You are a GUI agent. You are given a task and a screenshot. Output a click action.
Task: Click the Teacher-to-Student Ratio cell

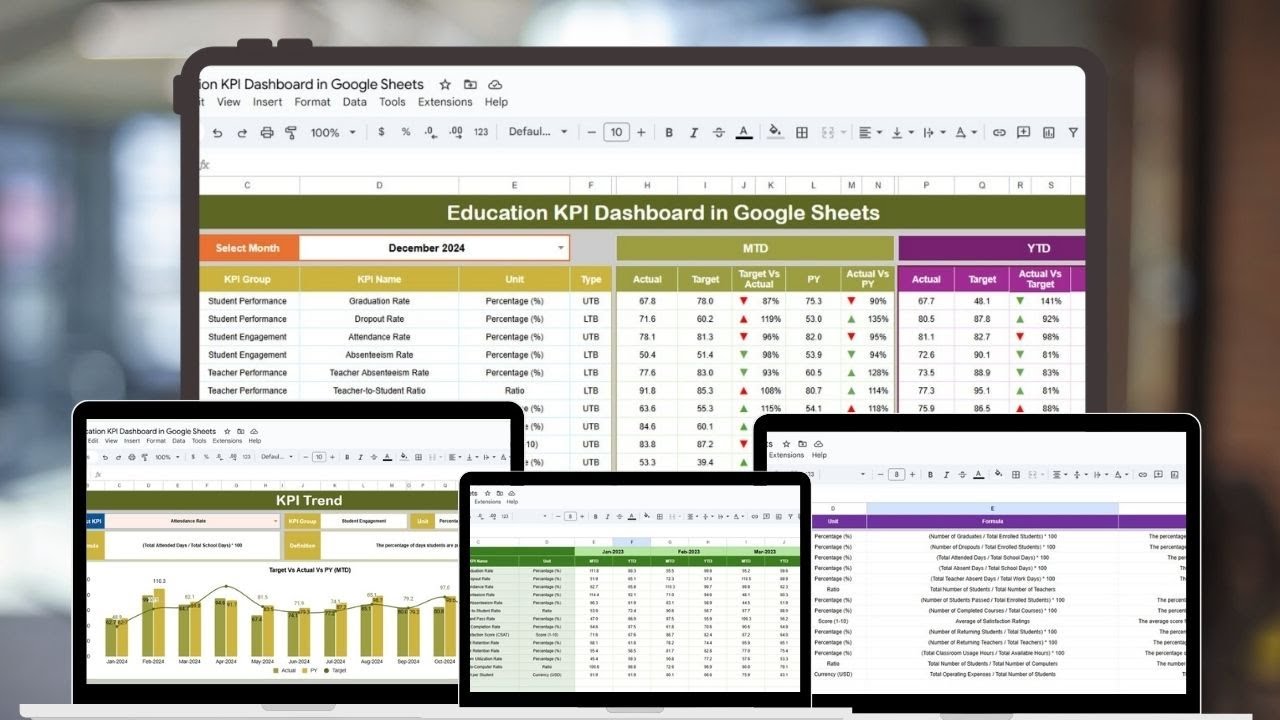point(379,391)
